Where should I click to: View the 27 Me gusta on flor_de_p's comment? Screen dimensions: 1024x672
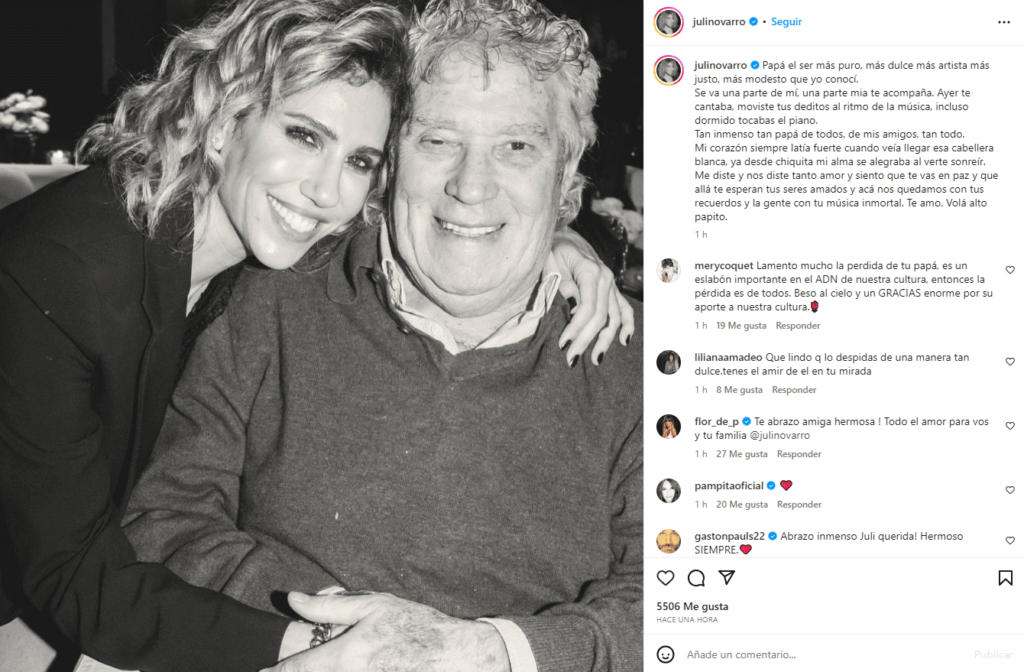pyautogui.click(x=741, y=454)
